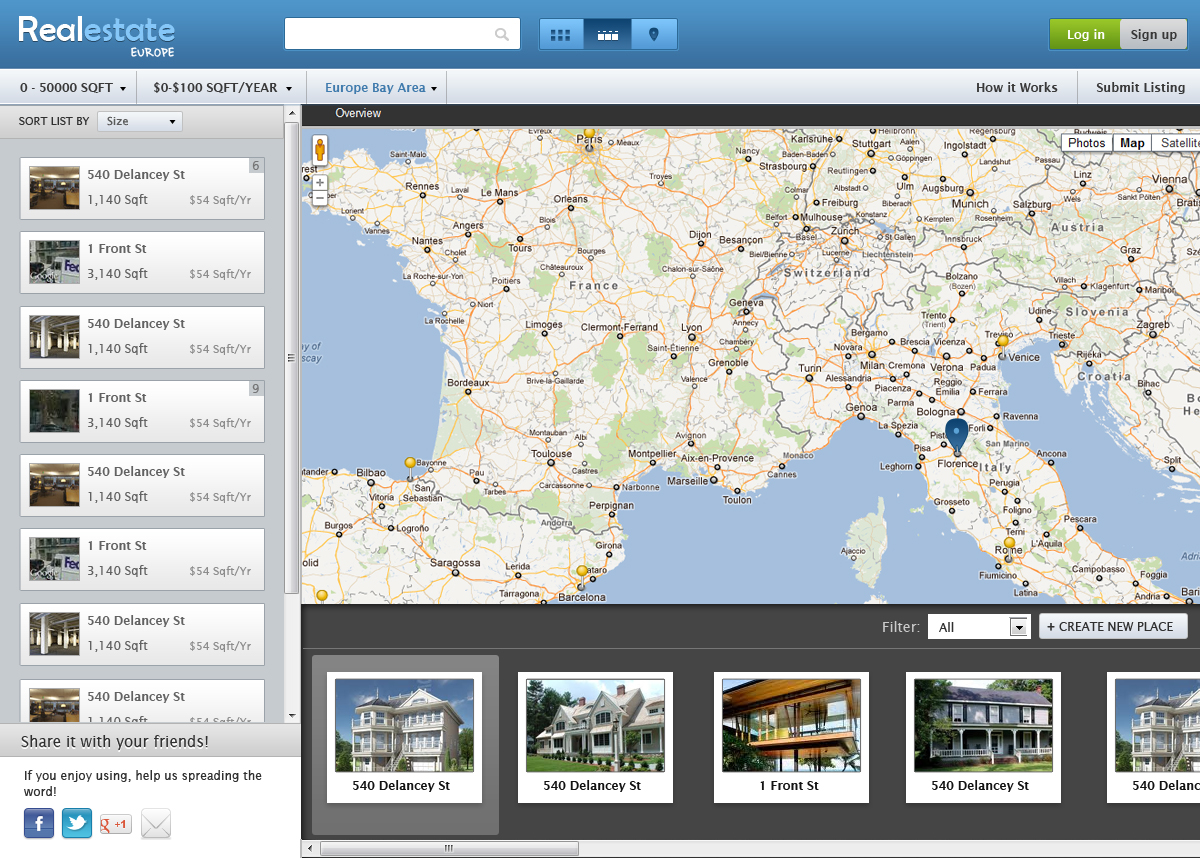Go to Submit Listing
Image resolution: width=1200 pixels, height=858 pixels.
(x=1140, y=88)
